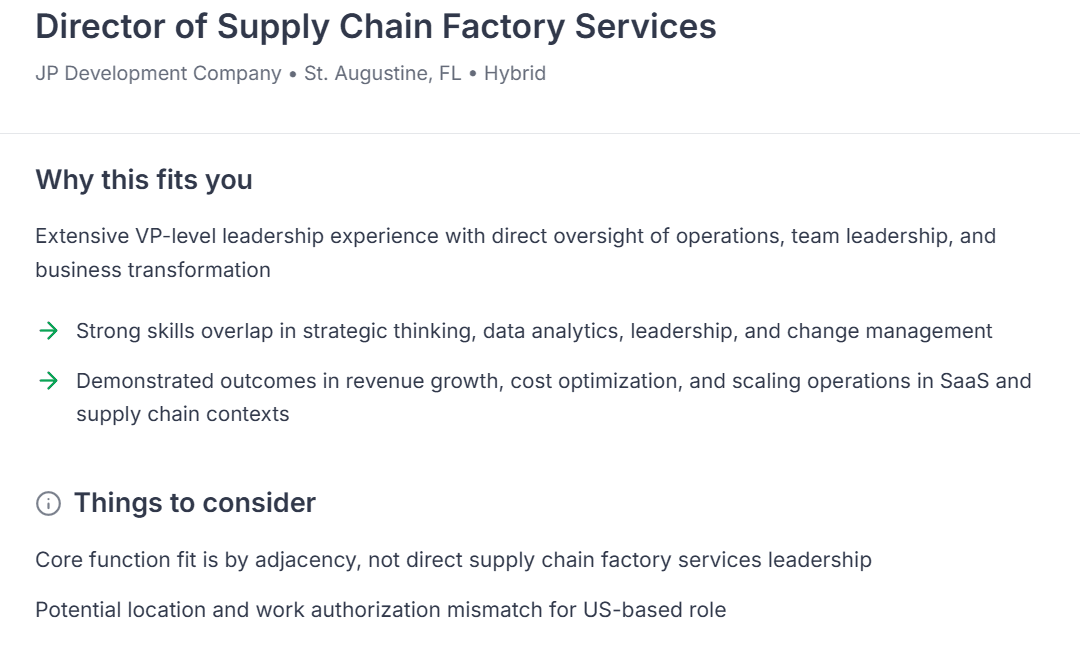Screen dimensions: 1080x648
Task: Click the Things to consider heading
Action: 195,503
